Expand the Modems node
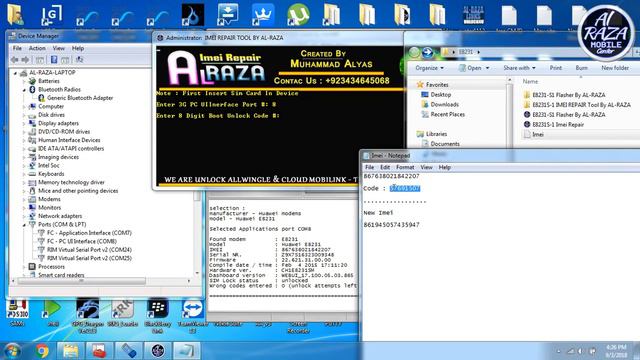The image size is (640, 360). (x=24, y=200)
